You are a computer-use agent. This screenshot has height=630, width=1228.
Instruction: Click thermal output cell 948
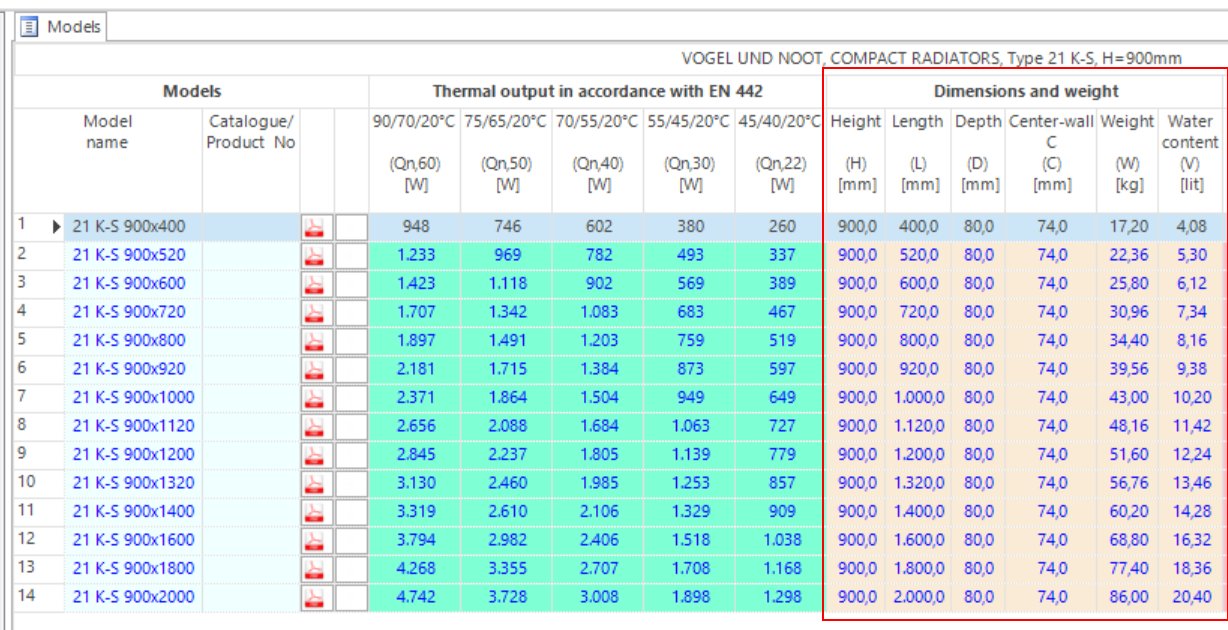(414, 227)
